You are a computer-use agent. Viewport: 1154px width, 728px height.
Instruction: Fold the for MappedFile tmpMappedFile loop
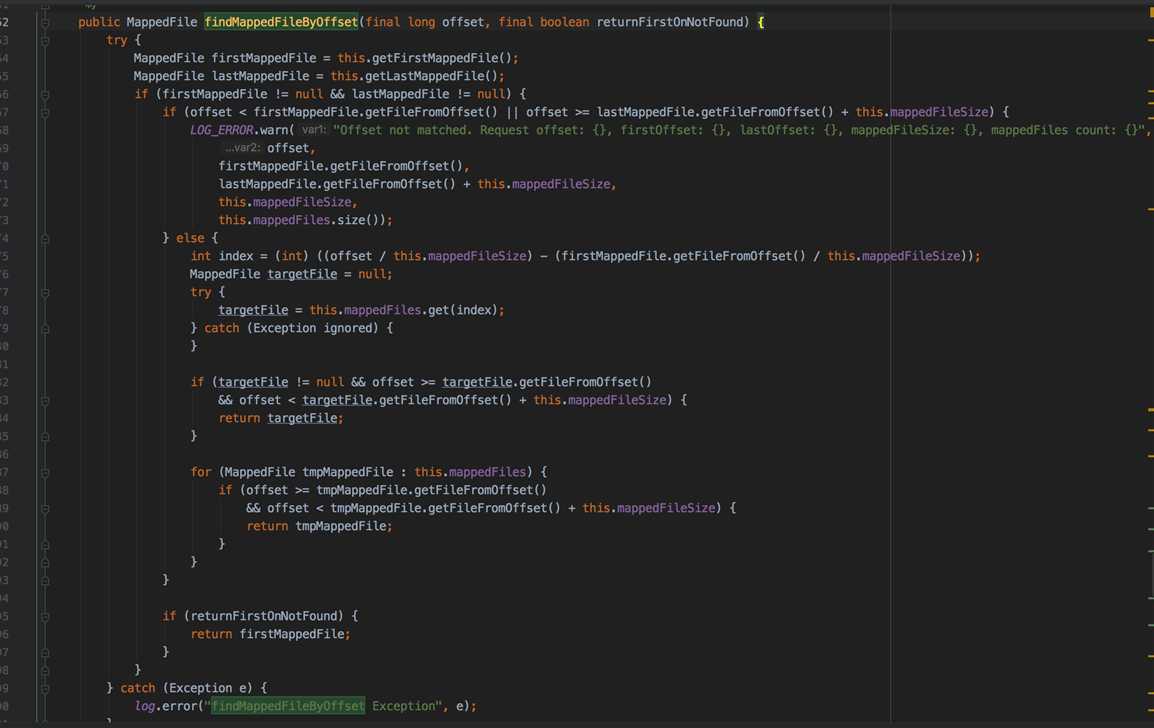point(45,473)
